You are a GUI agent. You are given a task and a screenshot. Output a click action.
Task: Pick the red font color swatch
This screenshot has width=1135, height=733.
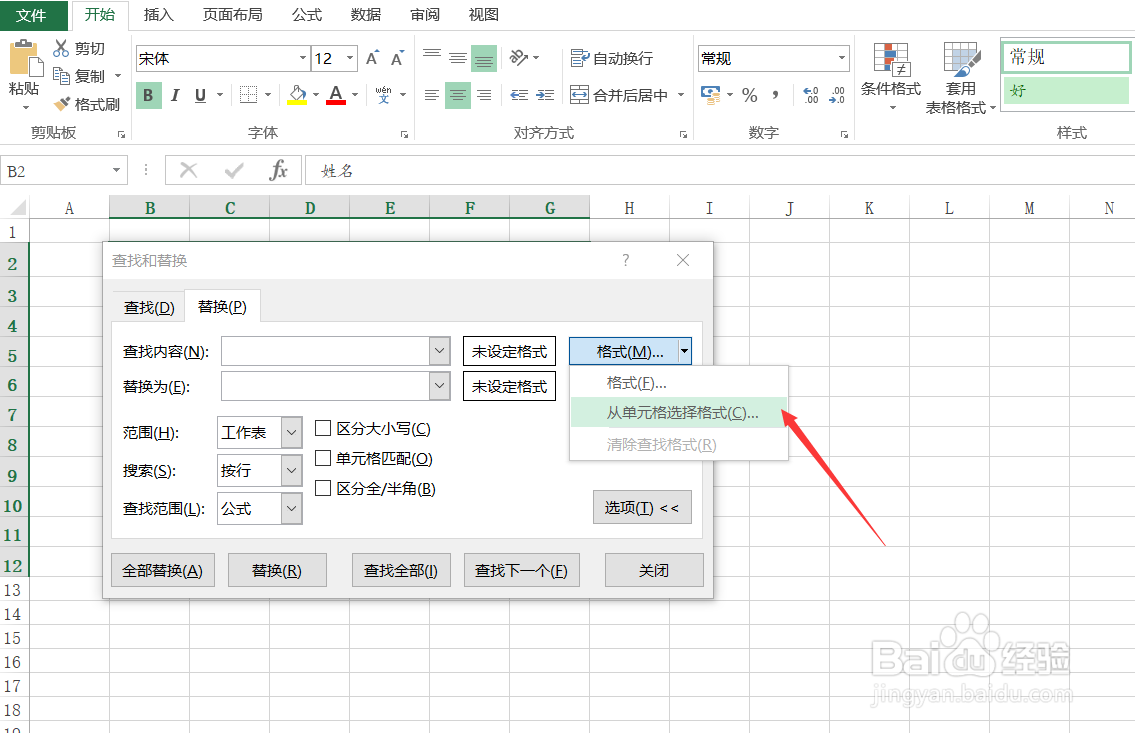[338, 95]
